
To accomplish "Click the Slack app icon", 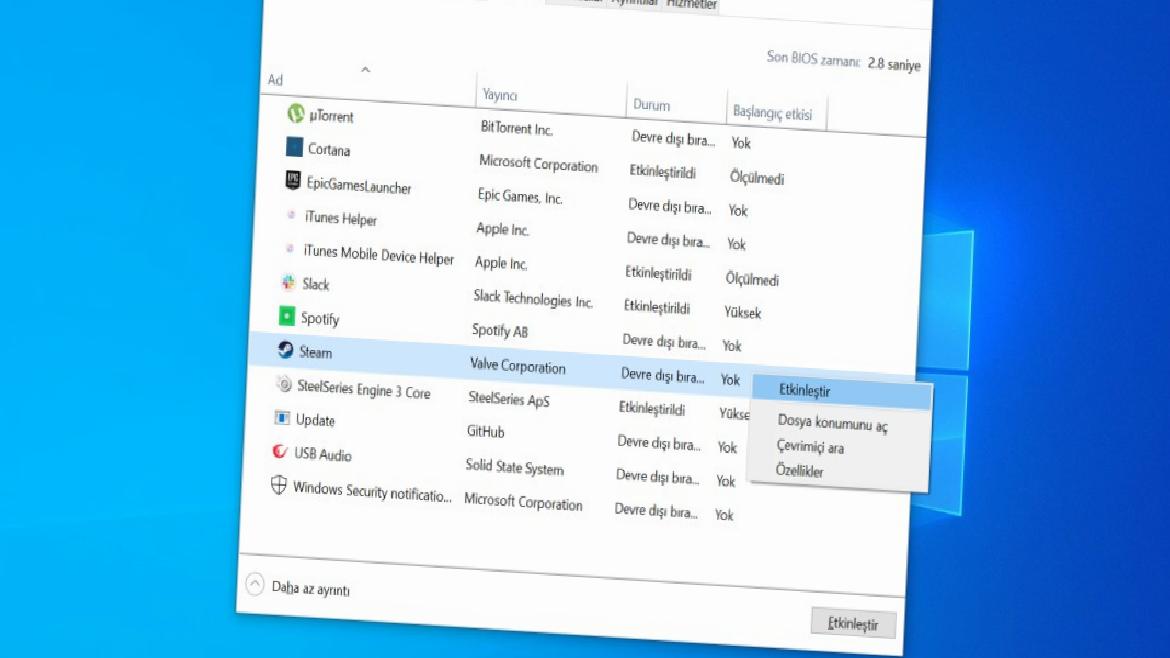I will 288,282.
